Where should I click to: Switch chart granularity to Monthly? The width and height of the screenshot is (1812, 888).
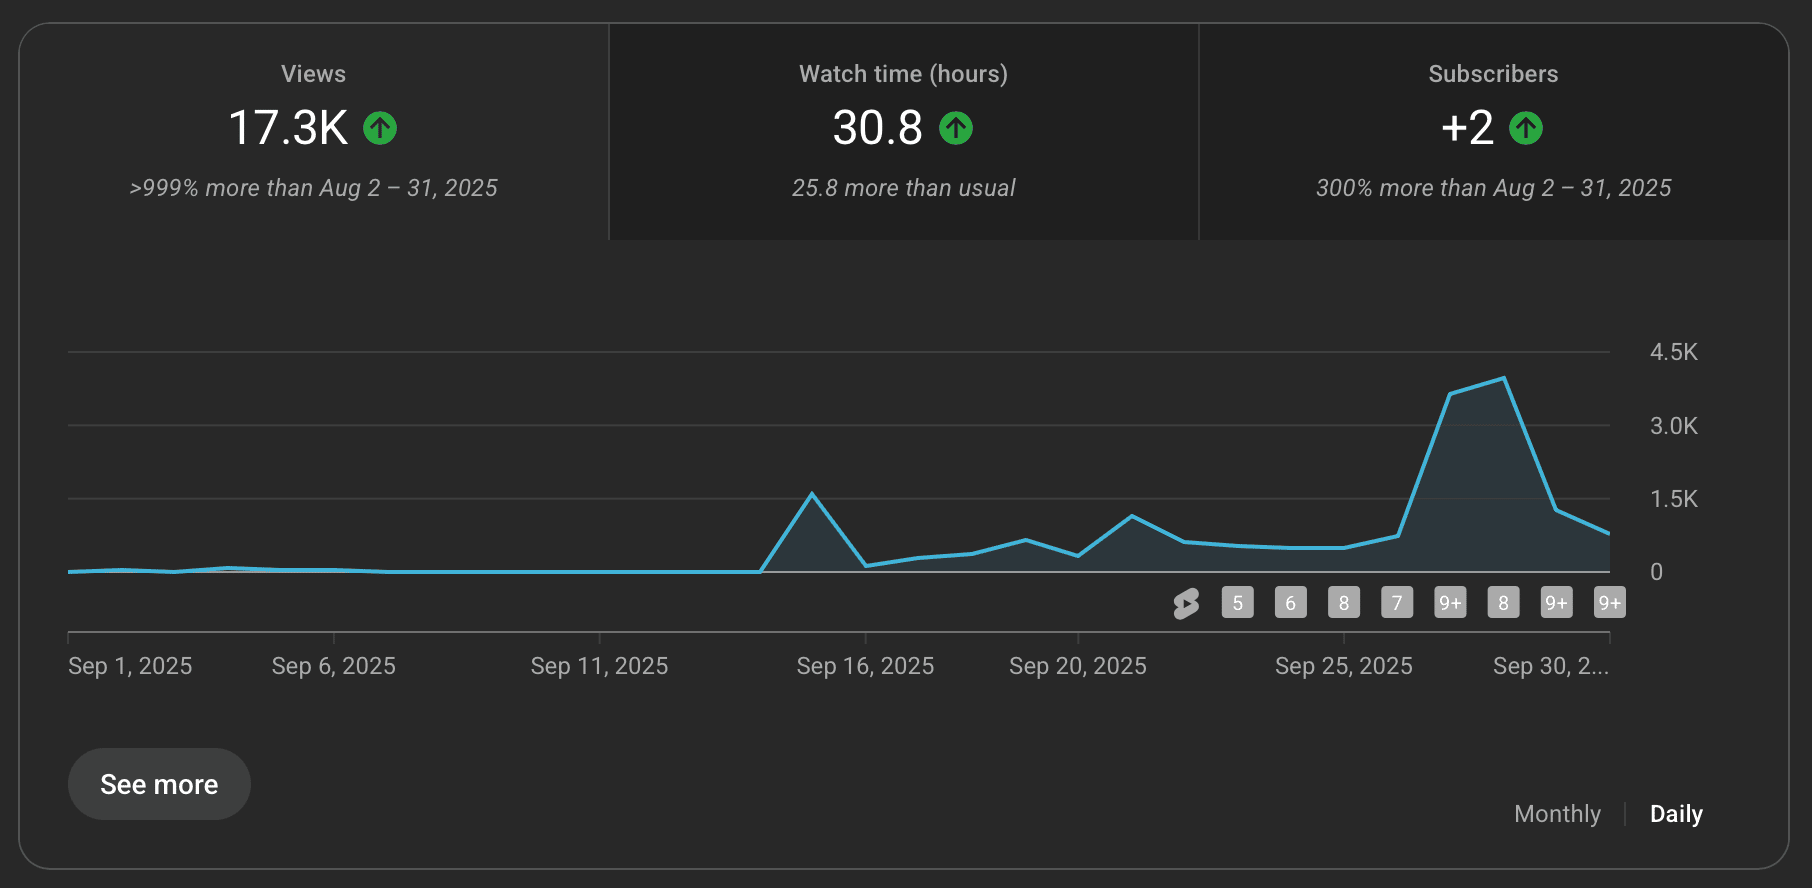tap(1557, 814)
